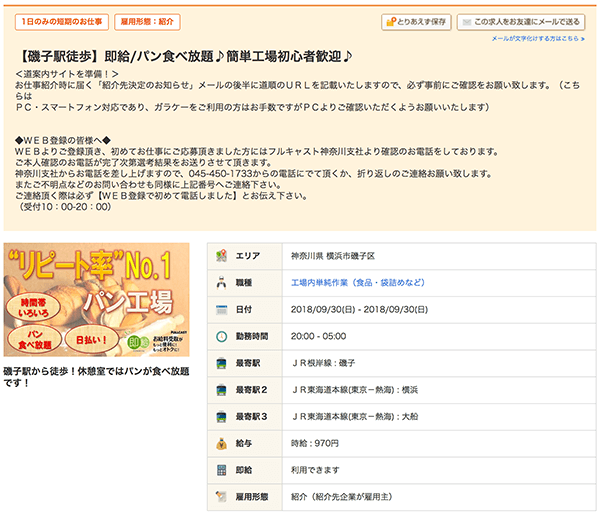The height and width of the screenshot is (515, 600).
Task: Click the calculator icon beside 即給
Action: tap(222, 470)
